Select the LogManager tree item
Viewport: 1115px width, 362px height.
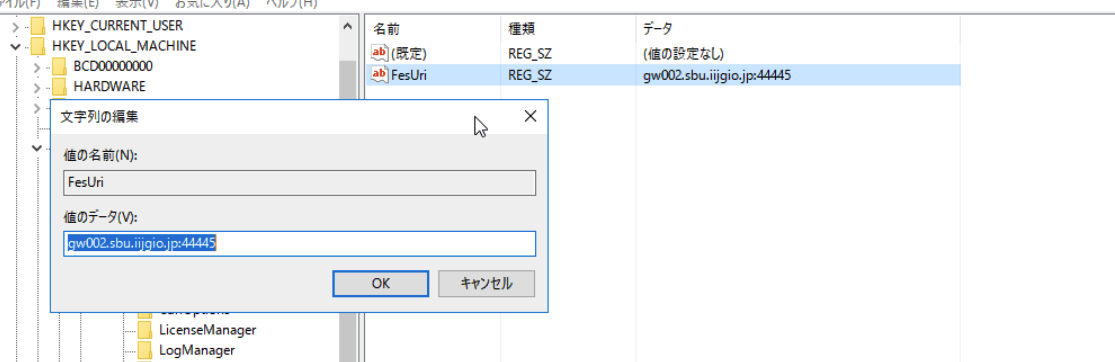197,350
